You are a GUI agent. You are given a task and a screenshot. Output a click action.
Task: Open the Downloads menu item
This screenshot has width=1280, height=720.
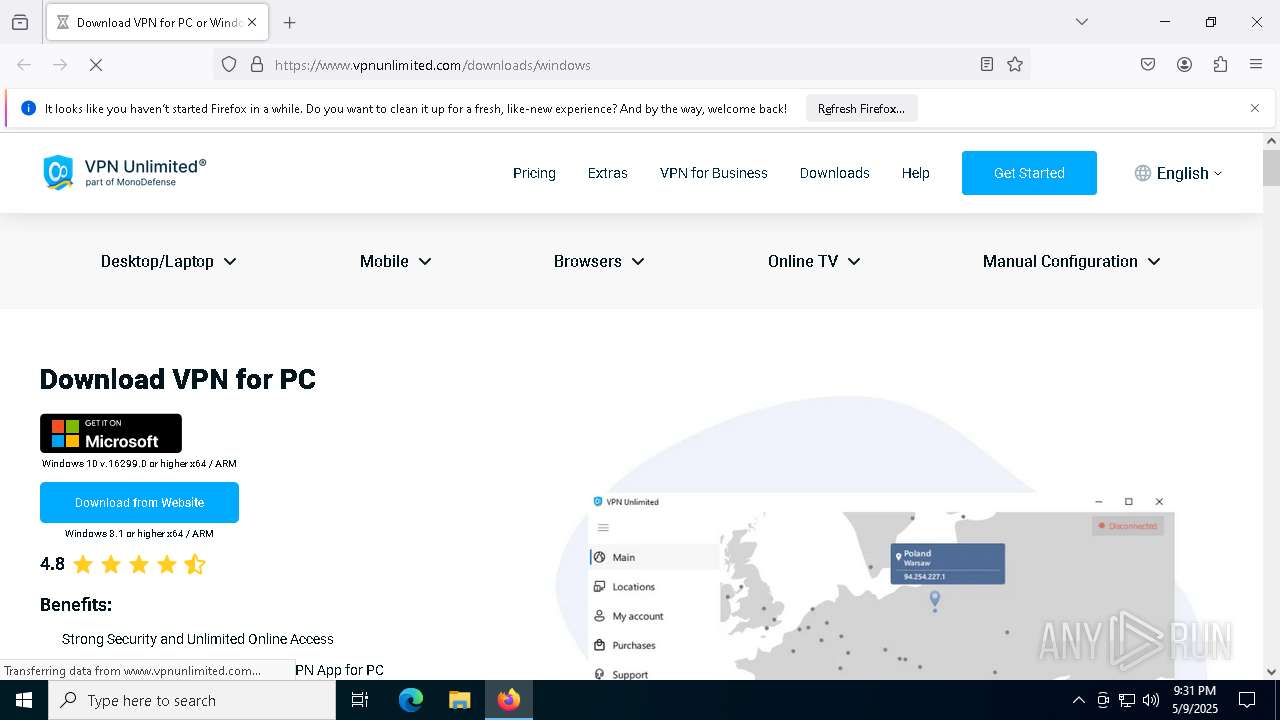[x=835, y=173]
